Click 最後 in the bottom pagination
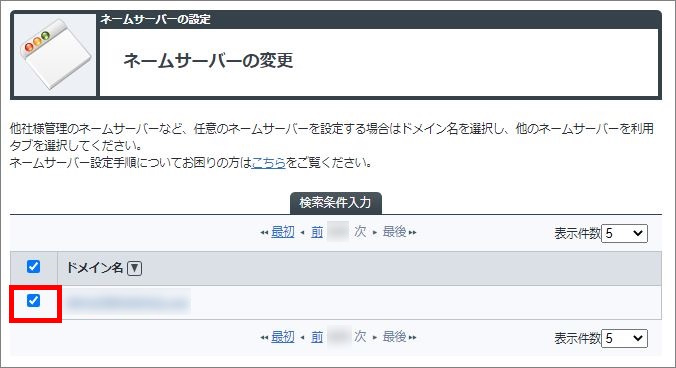Screen dimensions: 676x368 point(394,337)
